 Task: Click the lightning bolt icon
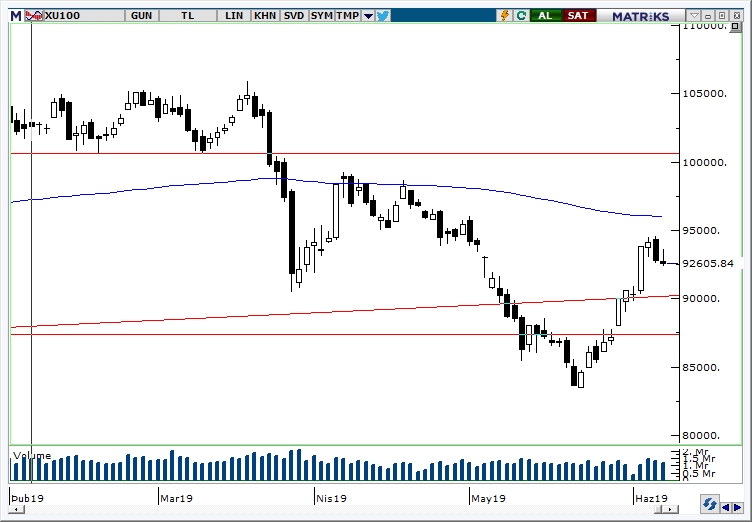point(505,15)
